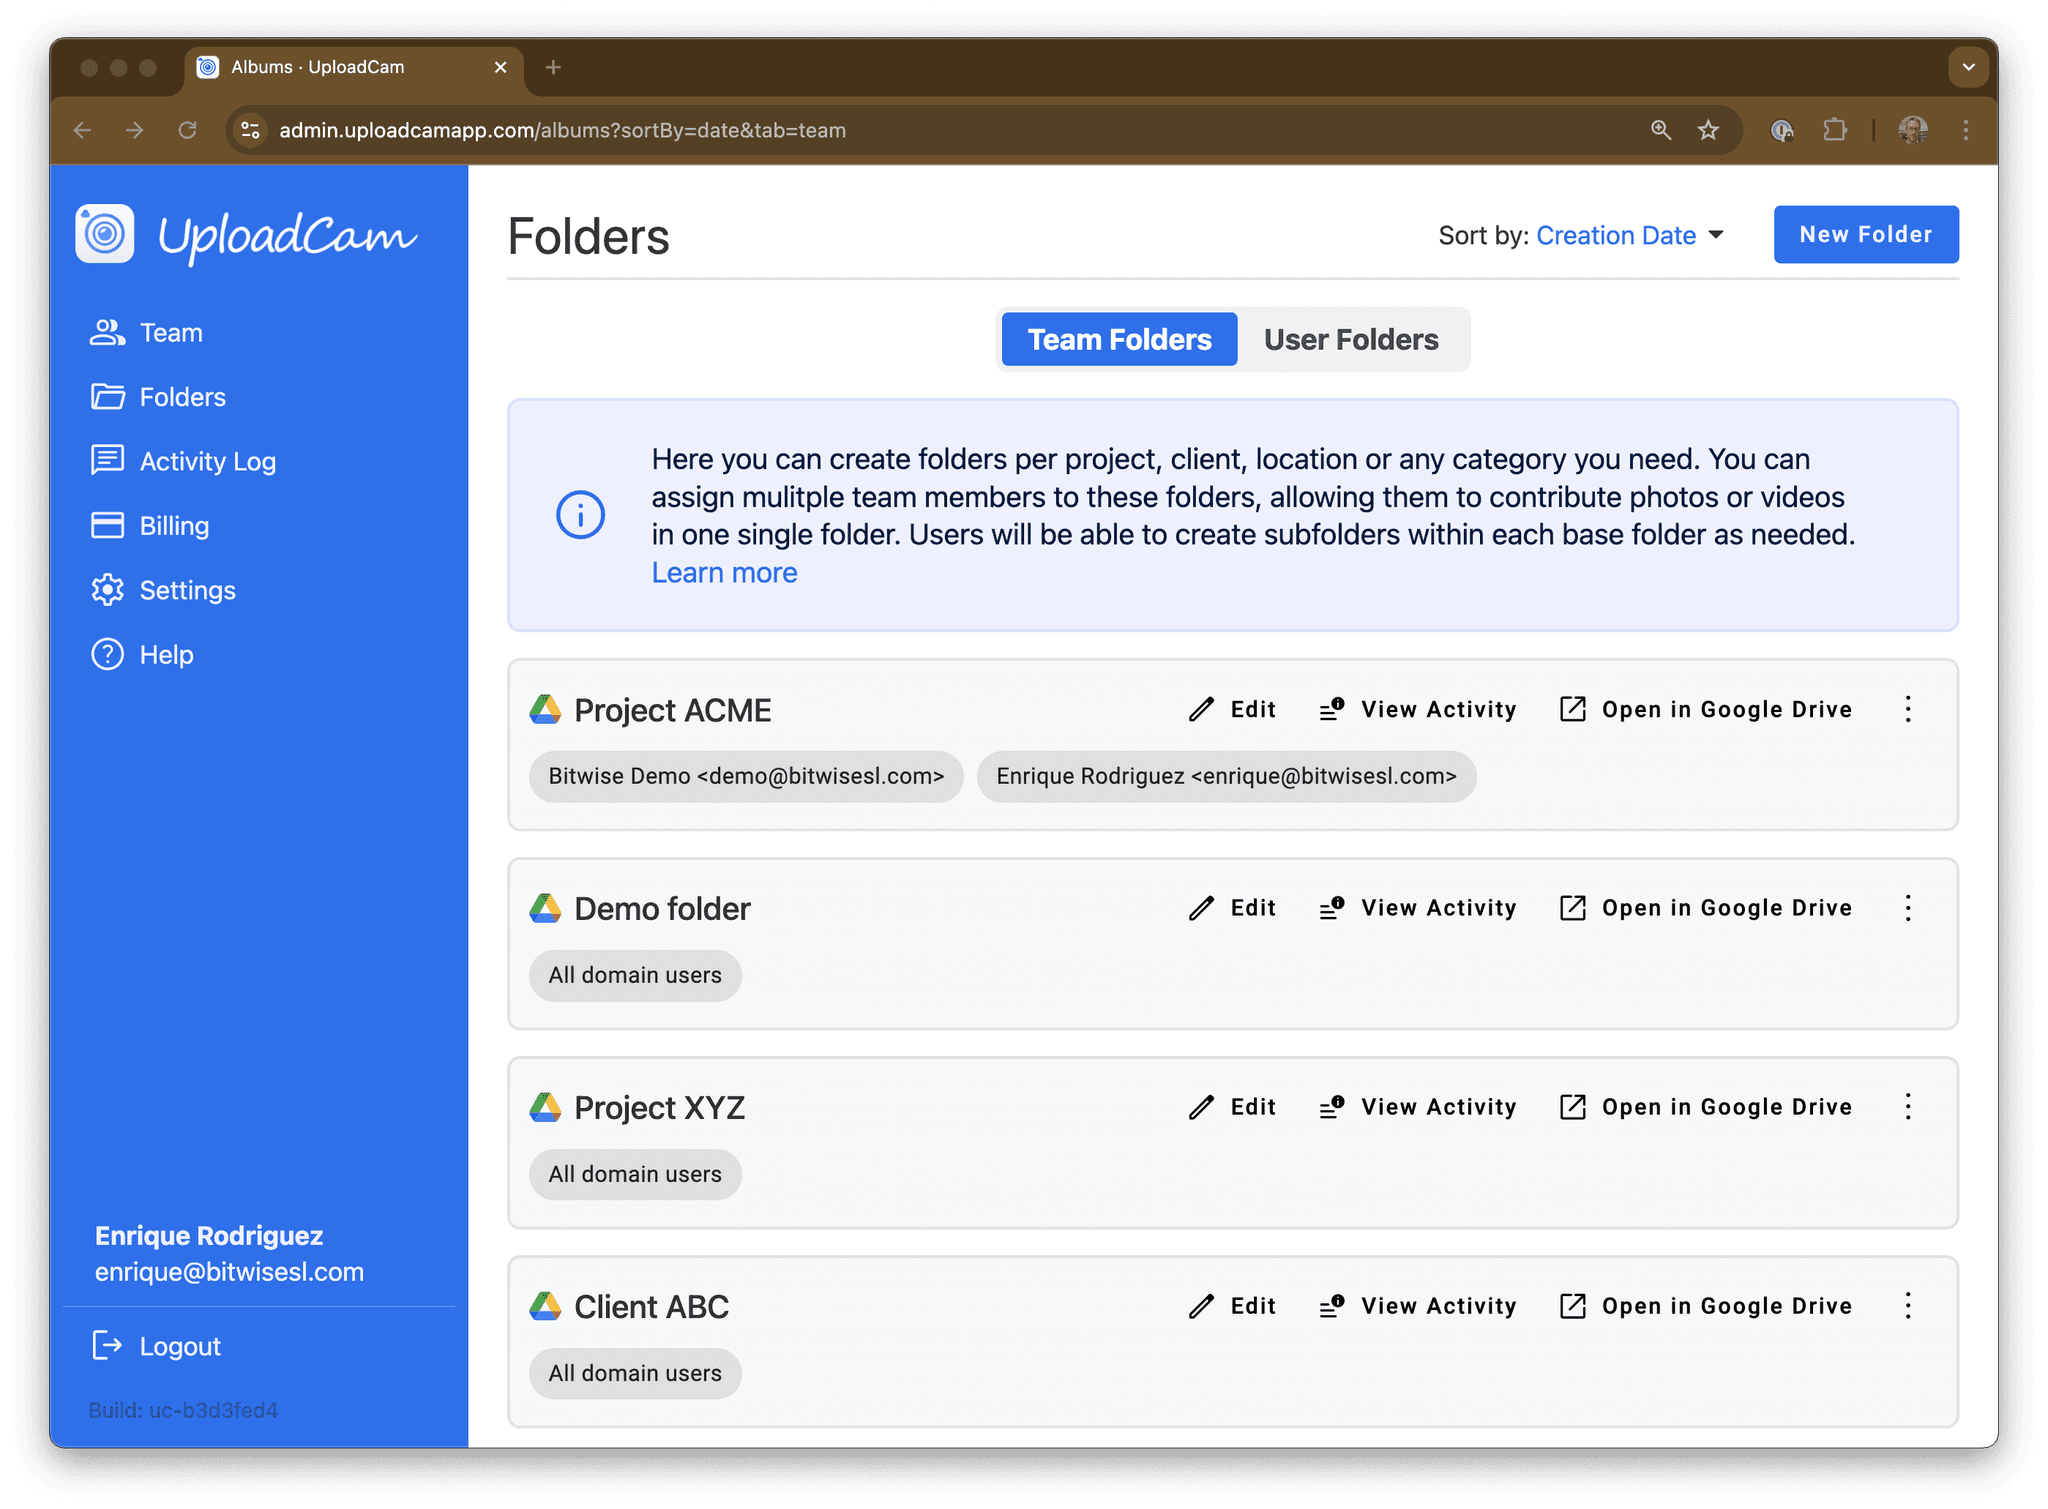Open more options for Client ABC
The width and height of the screenshot is (2048, 1509).
[x=1908, y=1306]
